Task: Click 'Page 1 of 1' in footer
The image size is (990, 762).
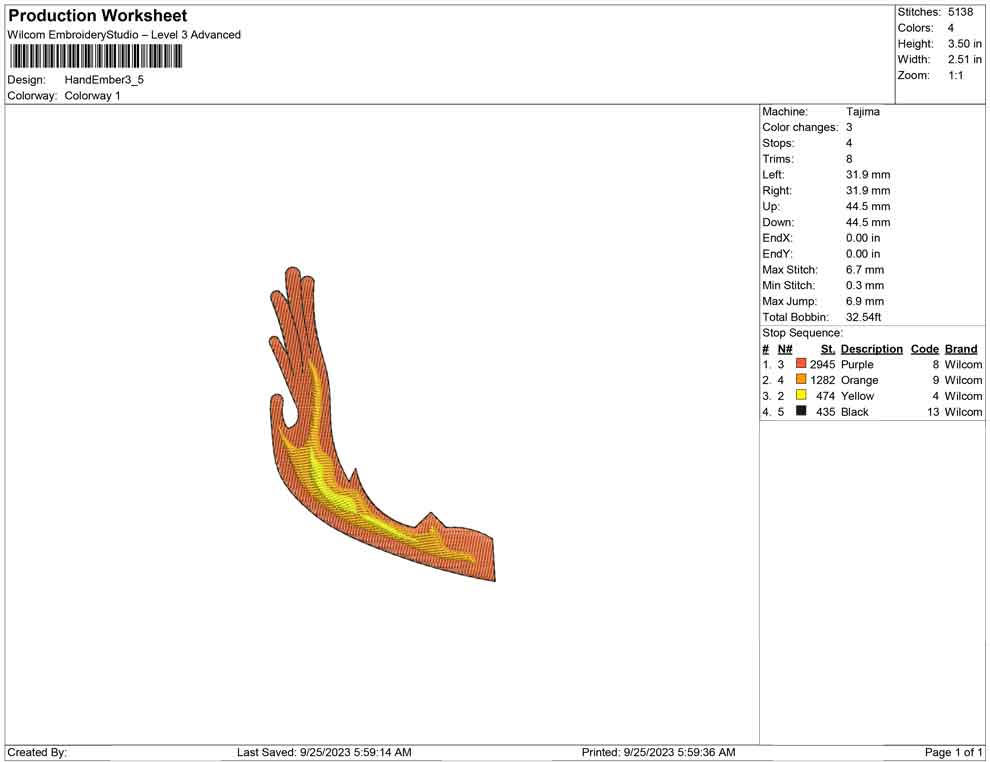Action: pos(953,752)
